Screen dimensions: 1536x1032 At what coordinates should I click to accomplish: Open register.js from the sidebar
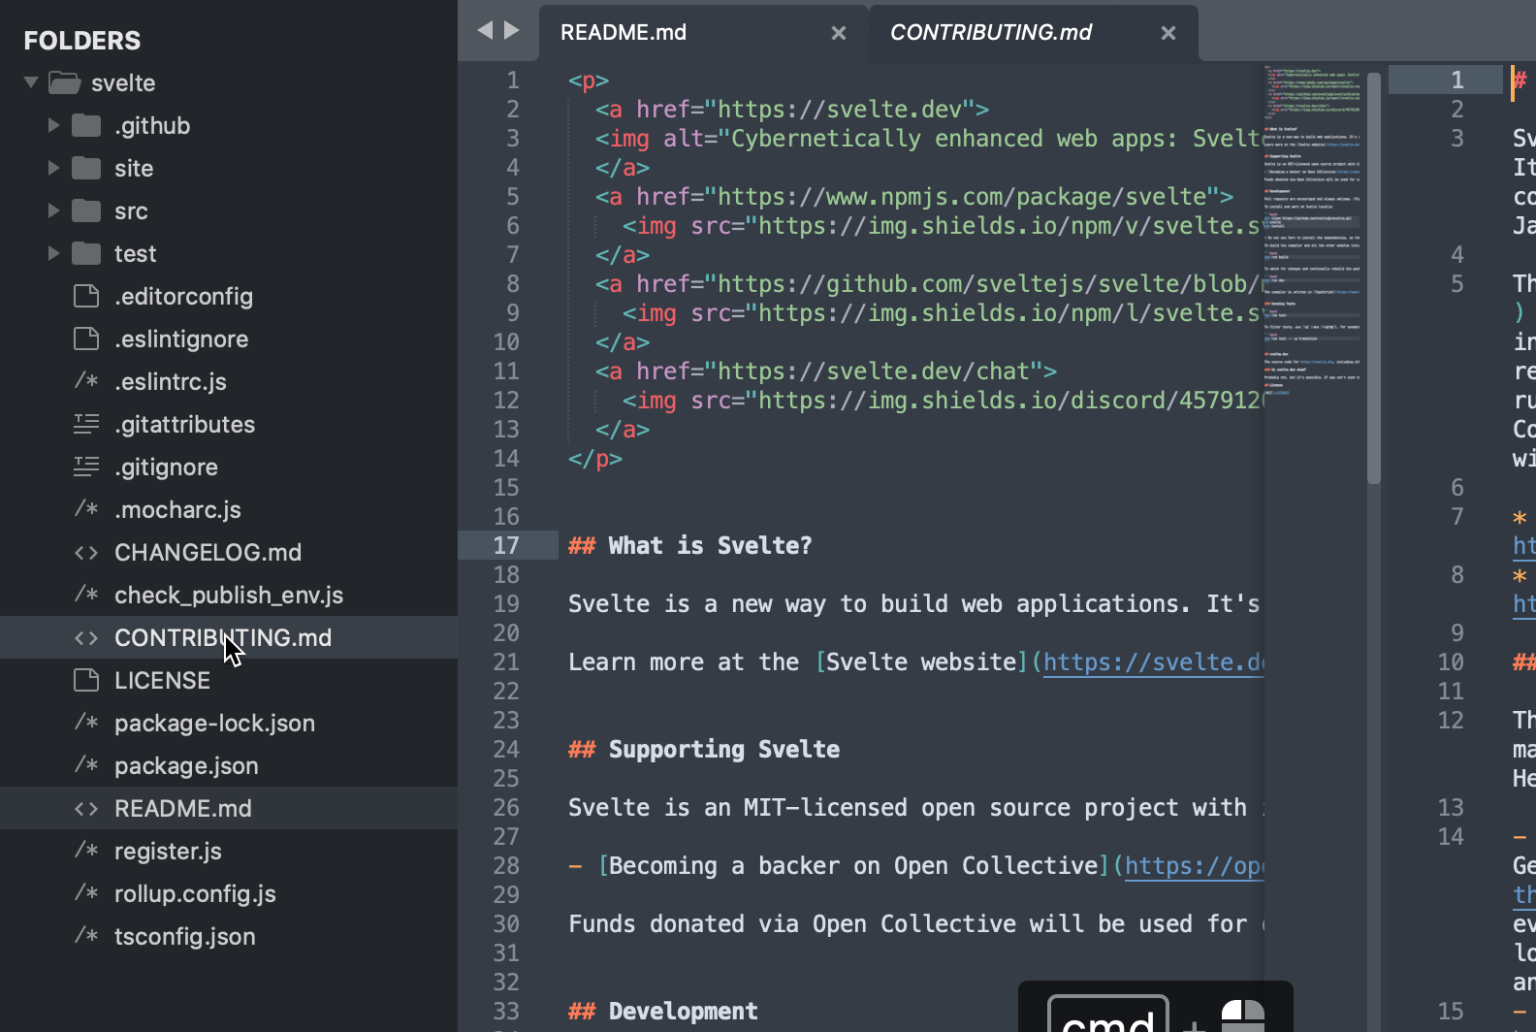[x=168, y=851]
